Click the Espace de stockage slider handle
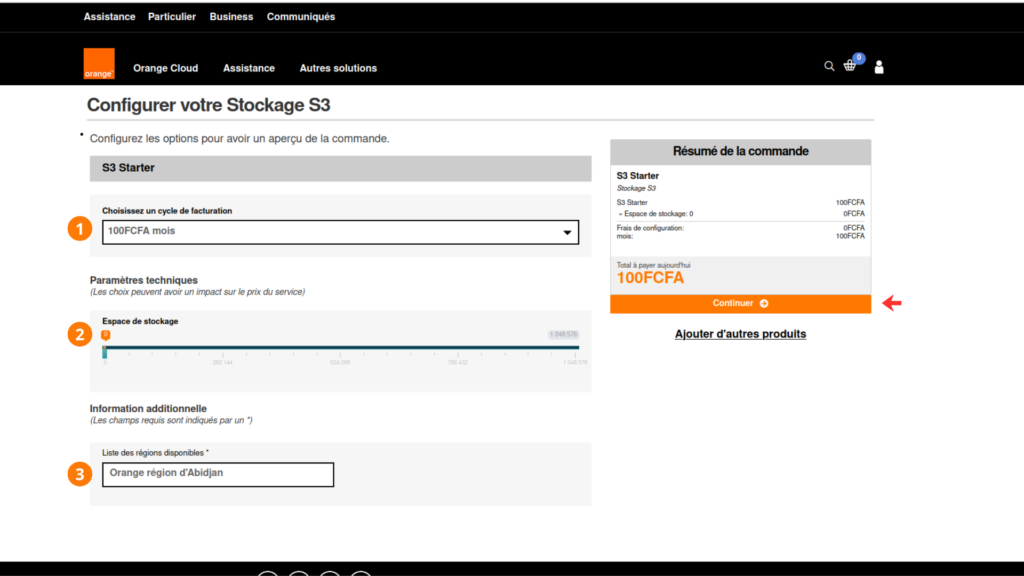 click(105, 336)
